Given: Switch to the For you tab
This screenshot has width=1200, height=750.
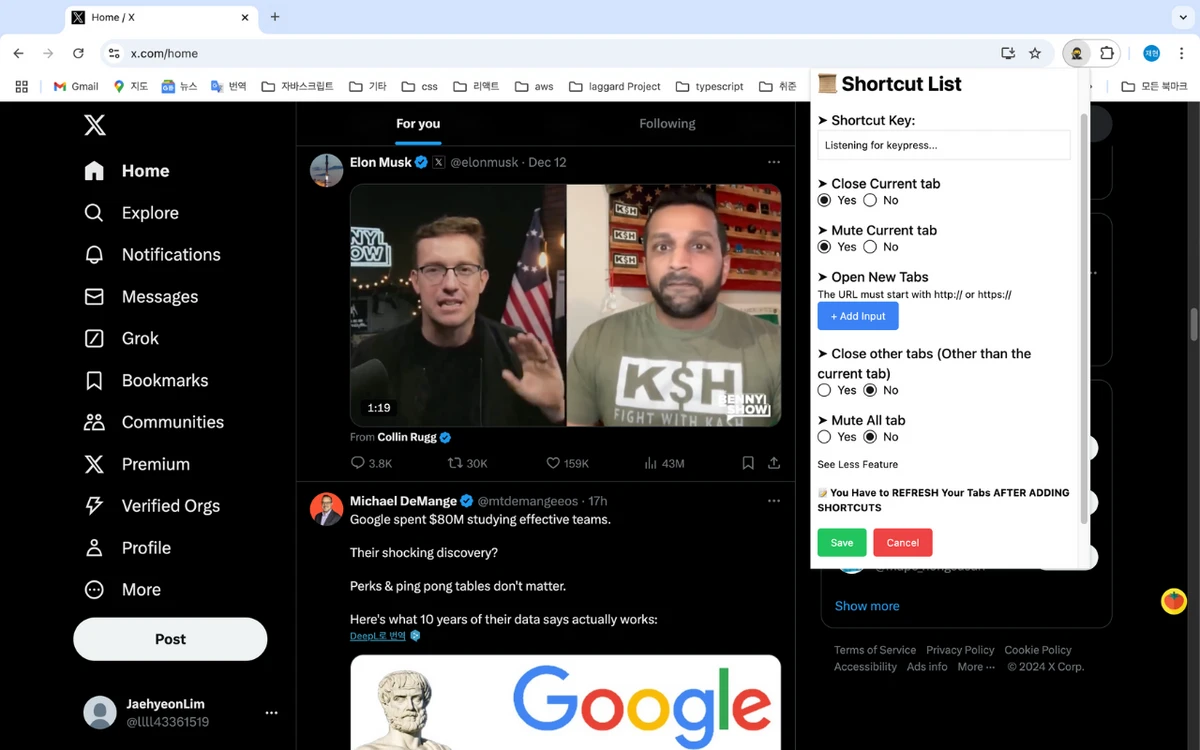Looking at the screenshot, I should pyautogui.click(x=418, y=124).
